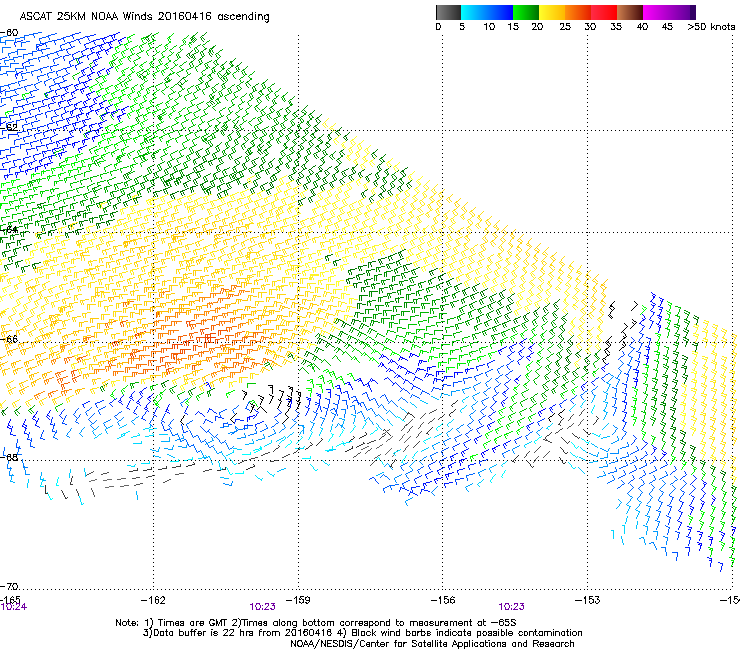Click the brown 35-40 knots legend swatch

tap(630, 12)
